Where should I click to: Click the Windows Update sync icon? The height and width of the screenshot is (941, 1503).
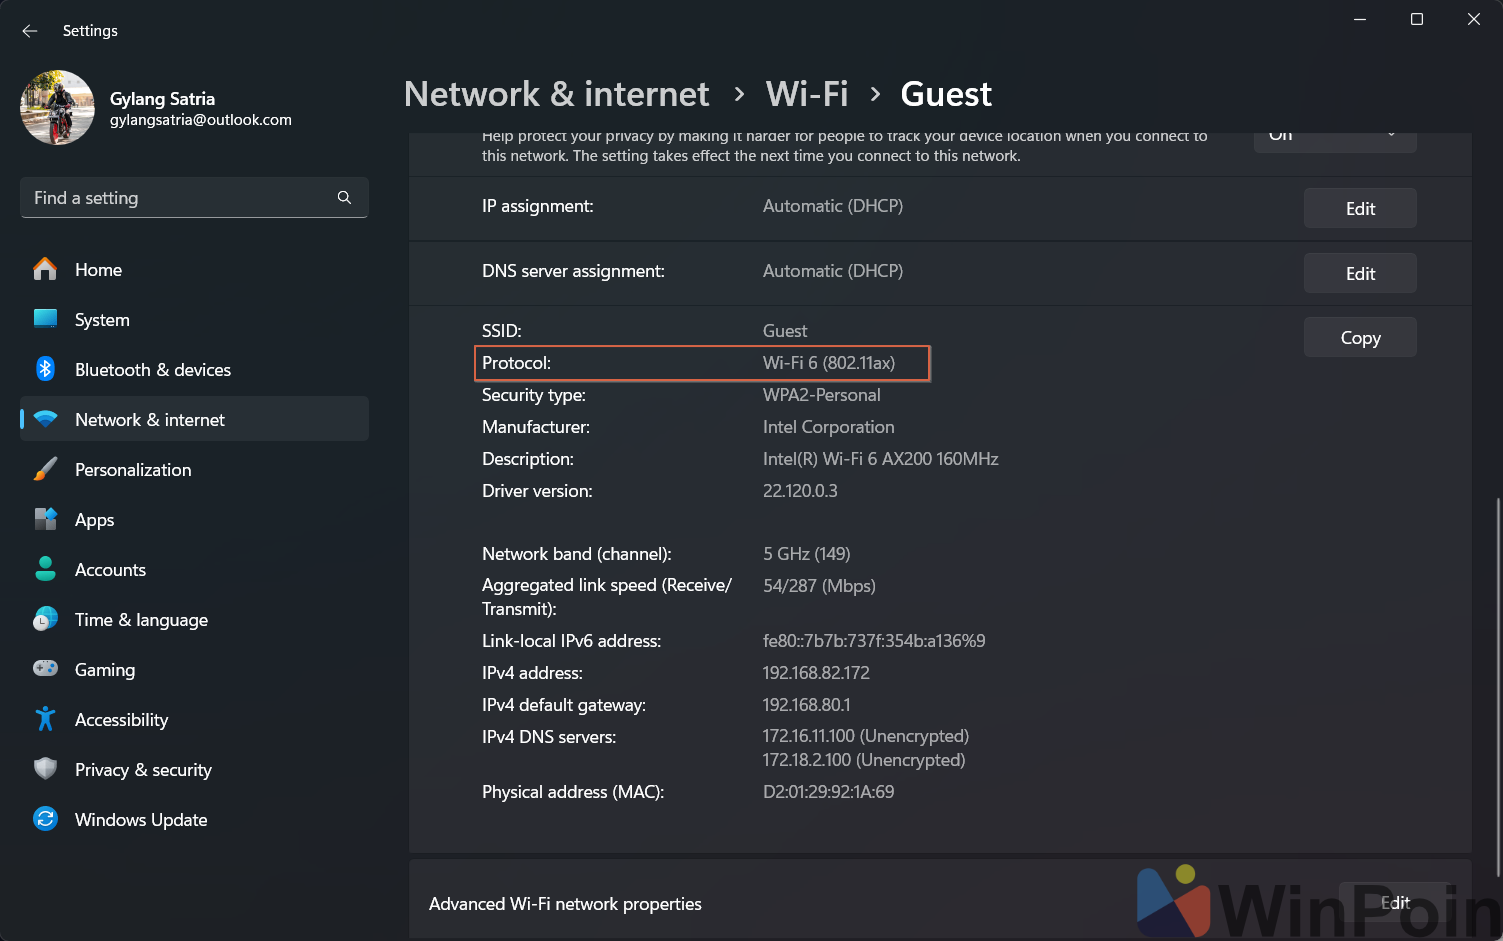[45, 819]
